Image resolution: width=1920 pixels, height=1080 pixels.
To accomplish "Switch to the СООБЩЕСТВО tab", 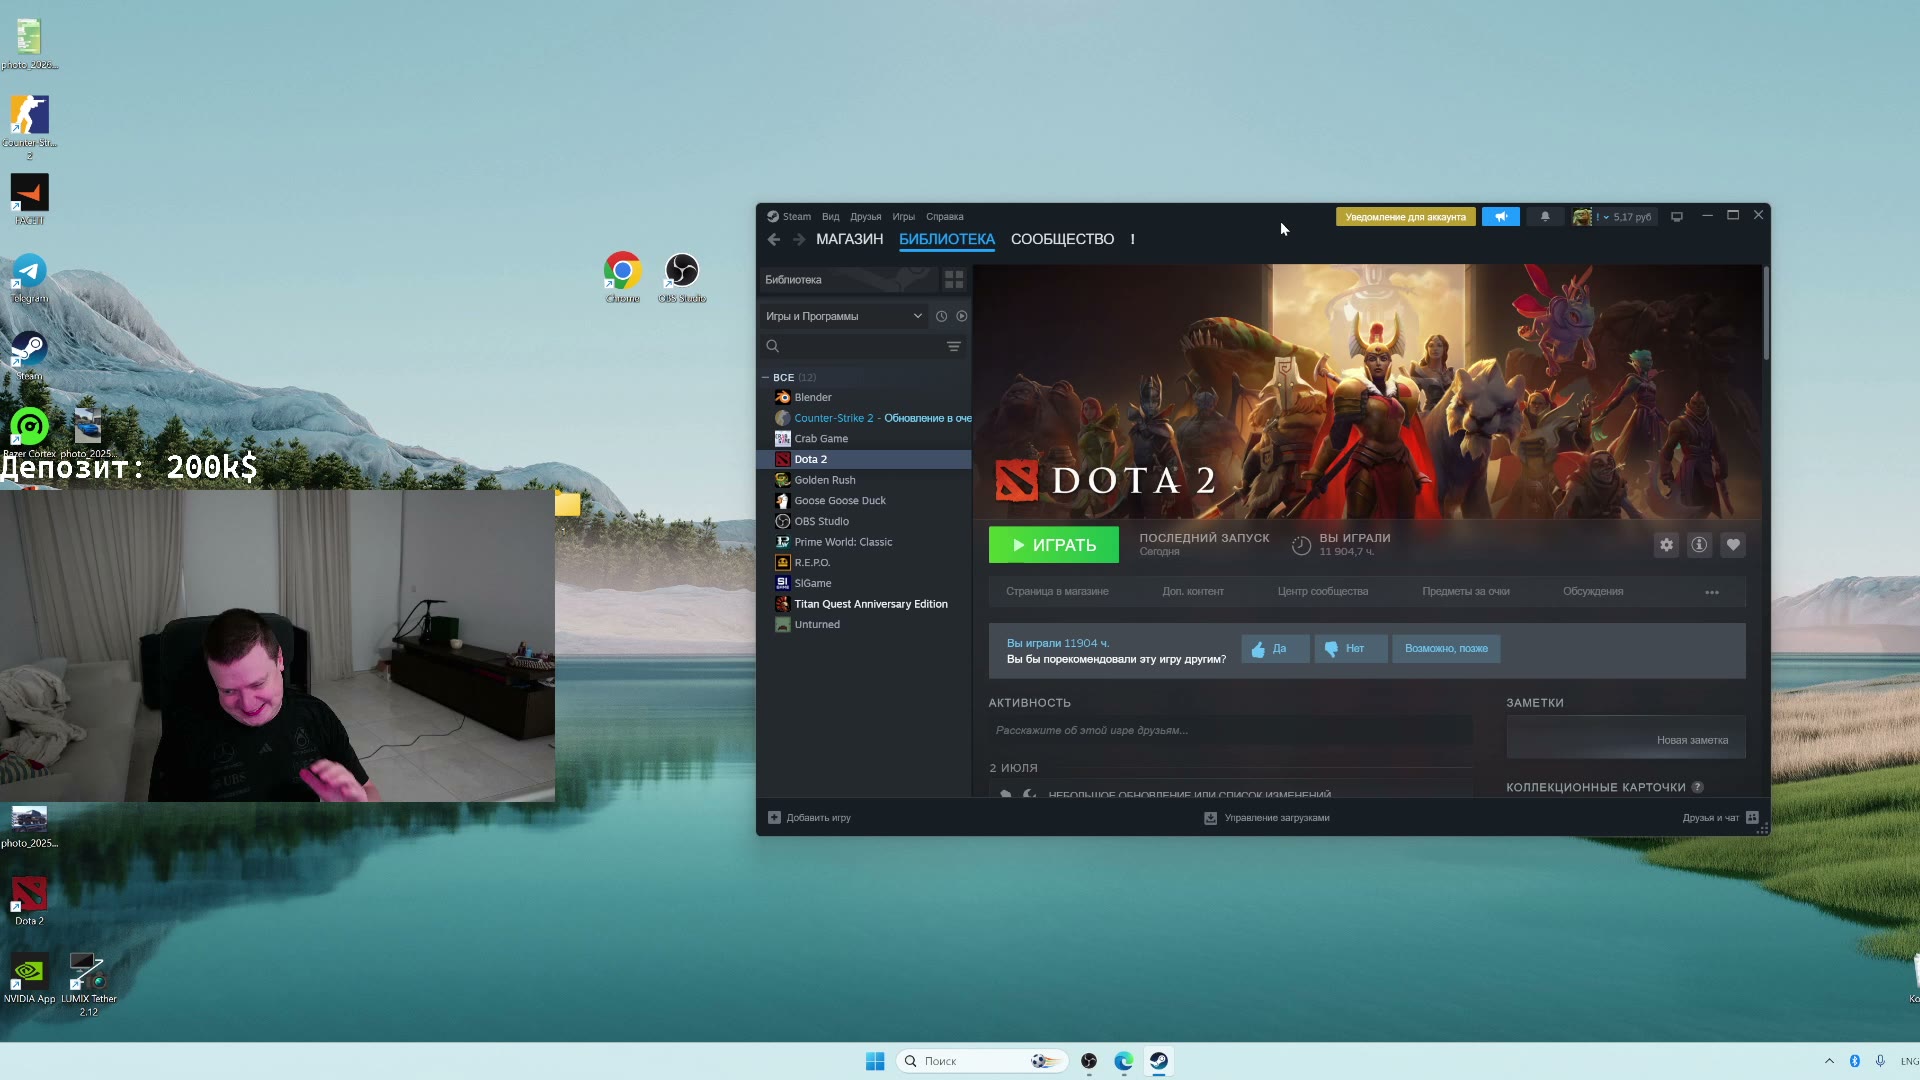I will pyautogui.click(x=1062, y=239).
